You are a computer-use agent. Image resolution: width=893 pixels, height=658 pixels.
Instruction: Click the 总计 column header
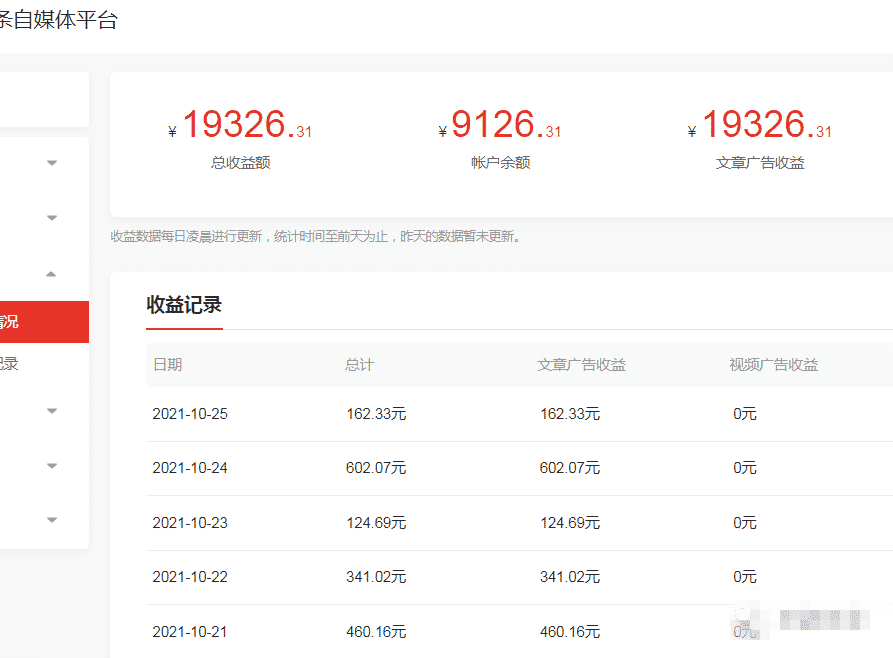click(x=359, y=365)
